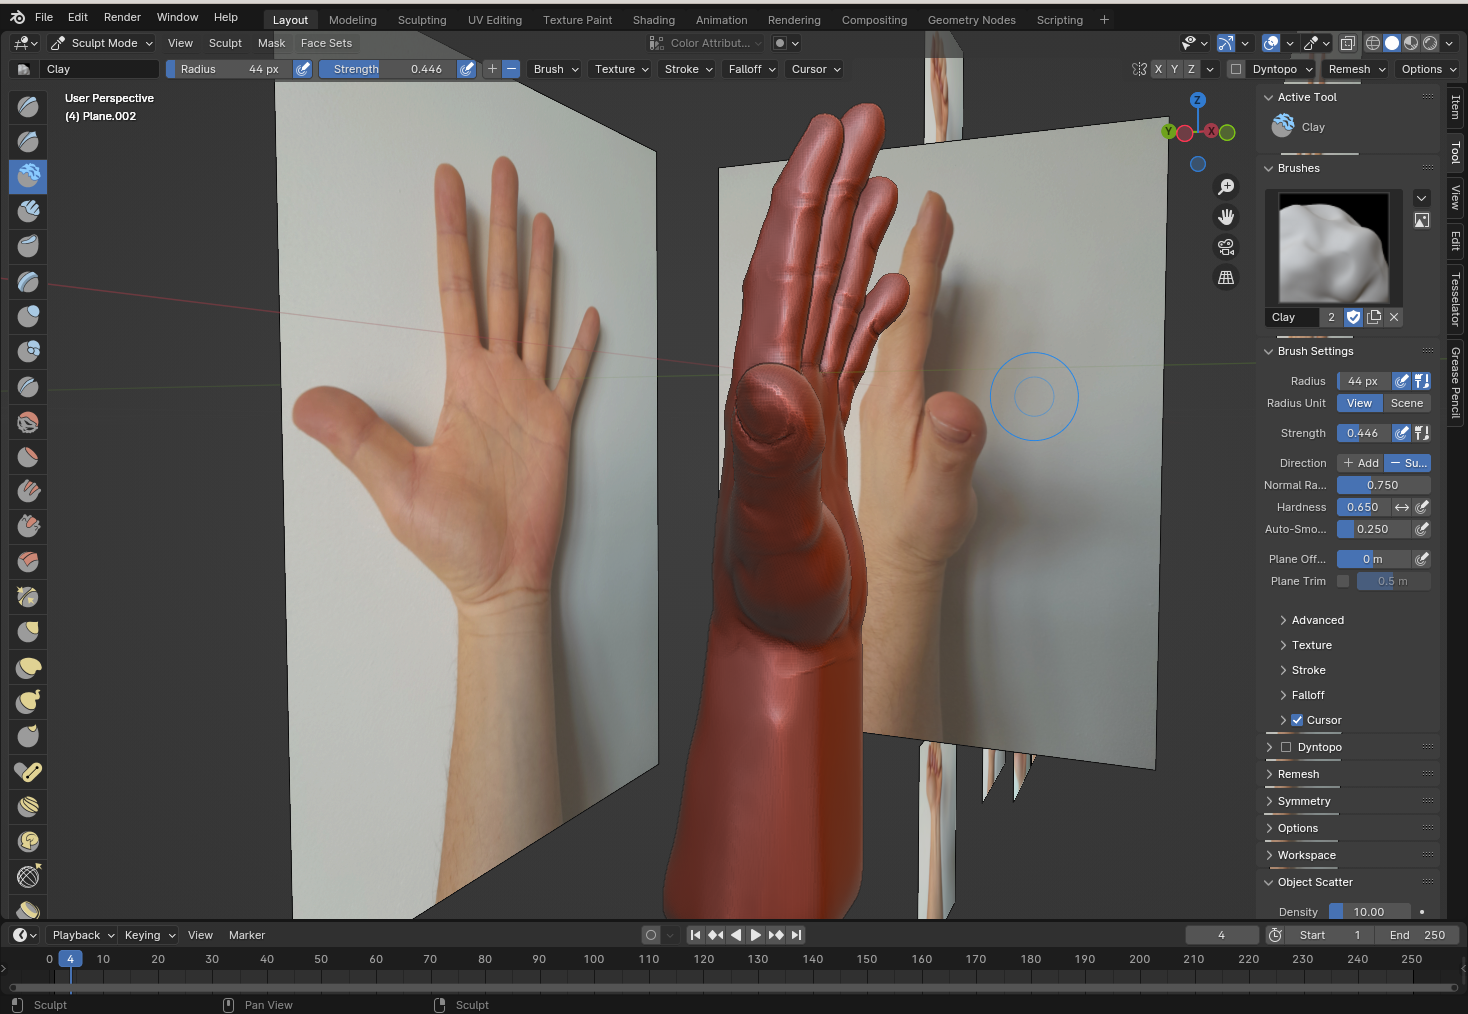Enable the Dyntopo checkbox in header
Screen dimensions: 1468x1014
coord(1236,69)
